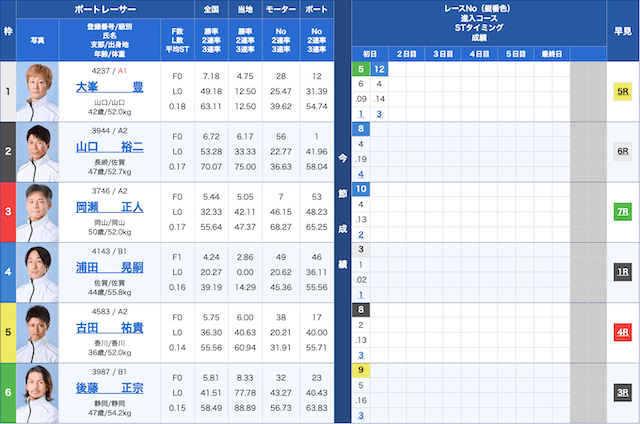Screen dimensions: 640x424
Task: Click the gray 6R quick-view button
Action: point(622,151)
